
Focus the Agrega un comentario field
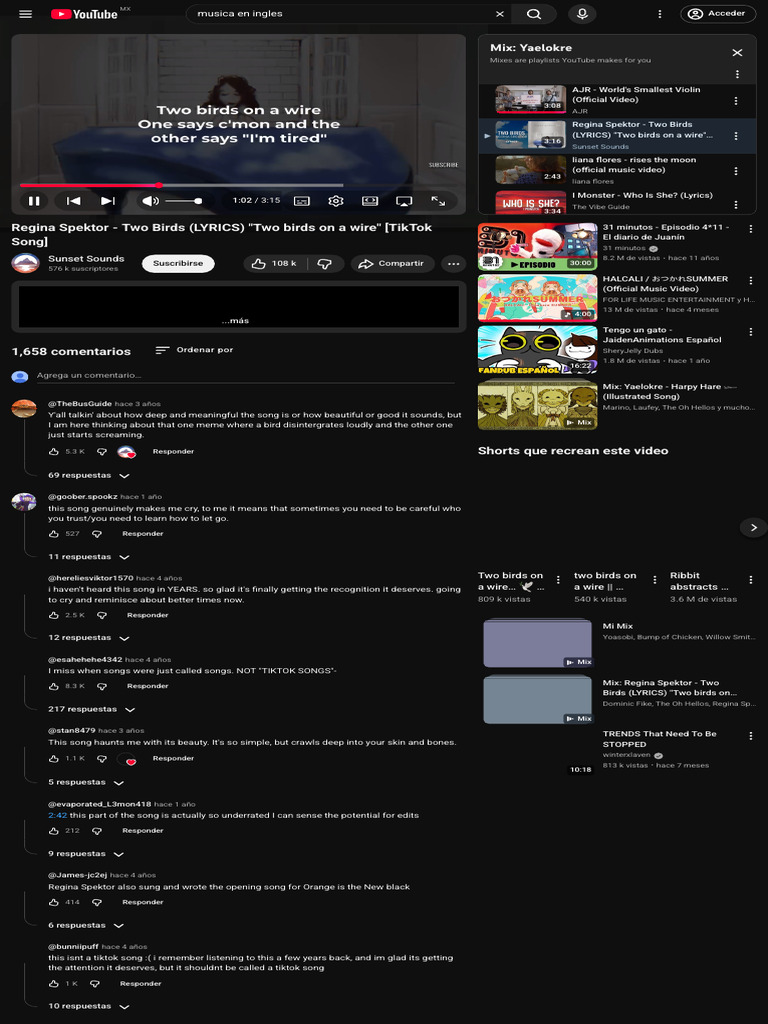pos(246,376)
